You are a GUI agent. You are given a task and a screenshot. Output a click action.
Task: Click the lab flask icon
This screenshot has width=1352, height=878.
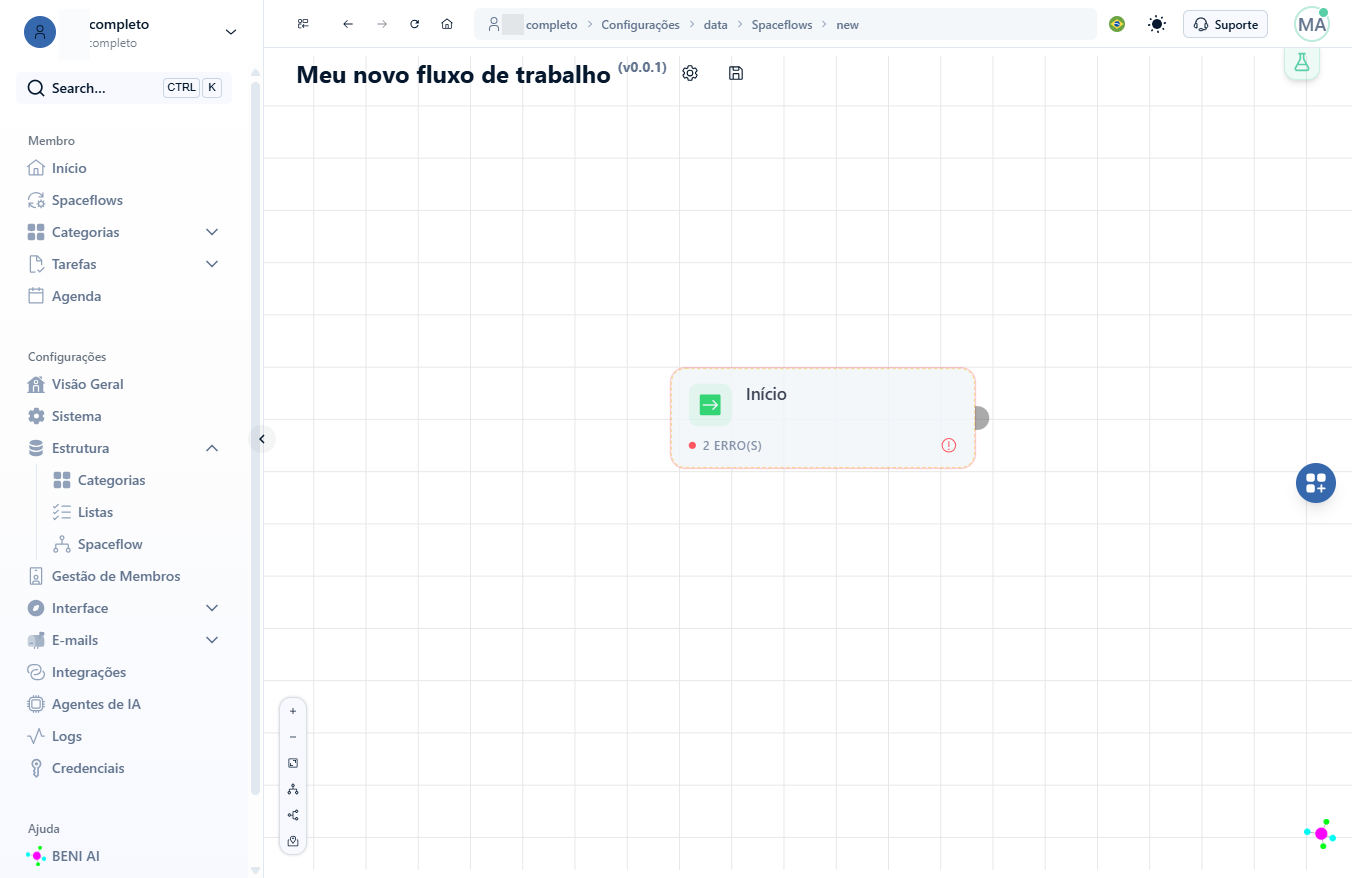pyautogui.click(x=1302, y=62)
